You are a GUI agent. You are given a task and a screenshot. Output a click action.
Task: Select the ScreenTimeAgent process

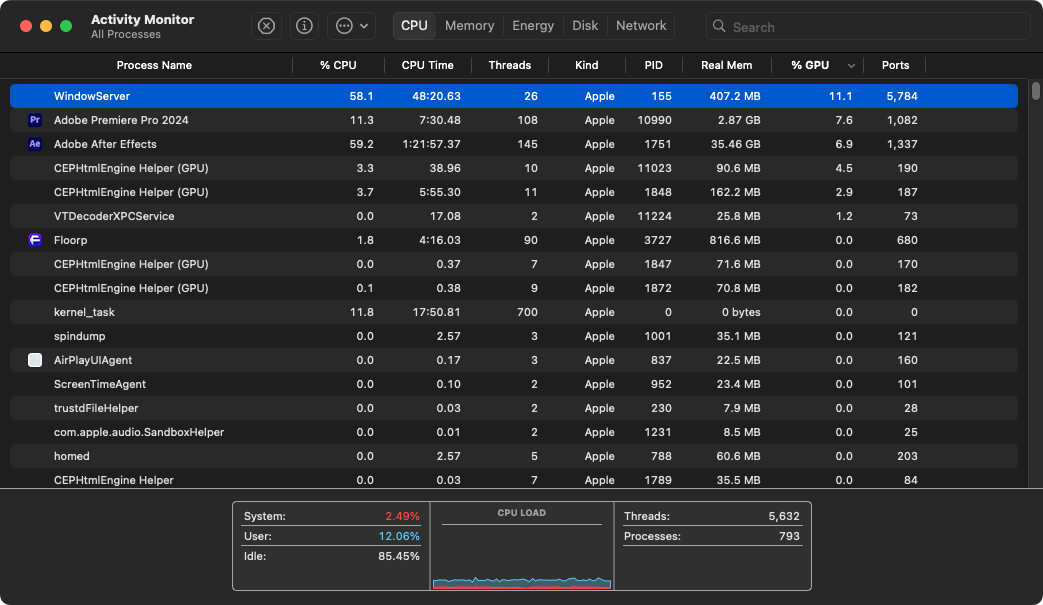[514, 384]
